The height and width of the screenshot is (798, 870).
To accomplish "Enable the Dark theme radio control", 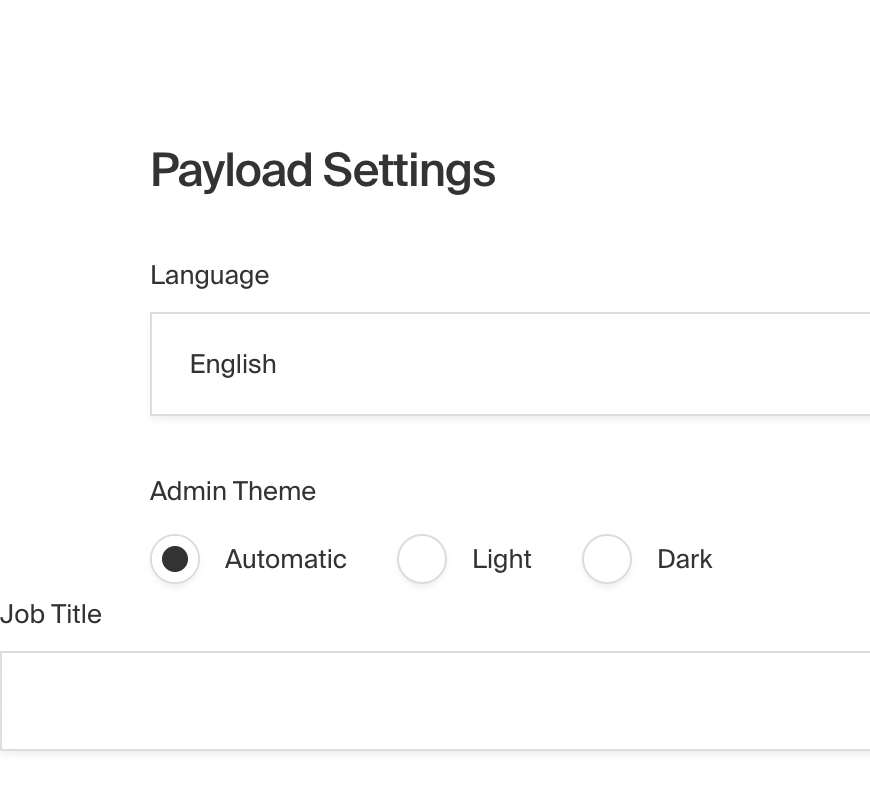I will 607,559.
